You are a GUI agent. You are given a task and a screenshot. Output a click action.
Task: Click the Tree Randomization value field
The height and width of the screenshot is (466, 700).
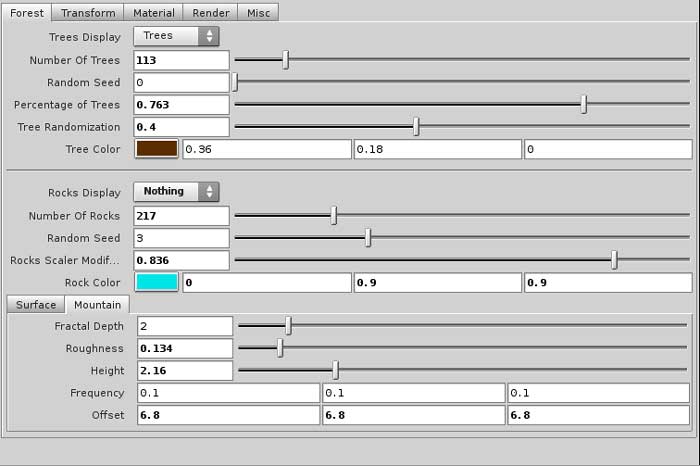[x=181, y=127]
